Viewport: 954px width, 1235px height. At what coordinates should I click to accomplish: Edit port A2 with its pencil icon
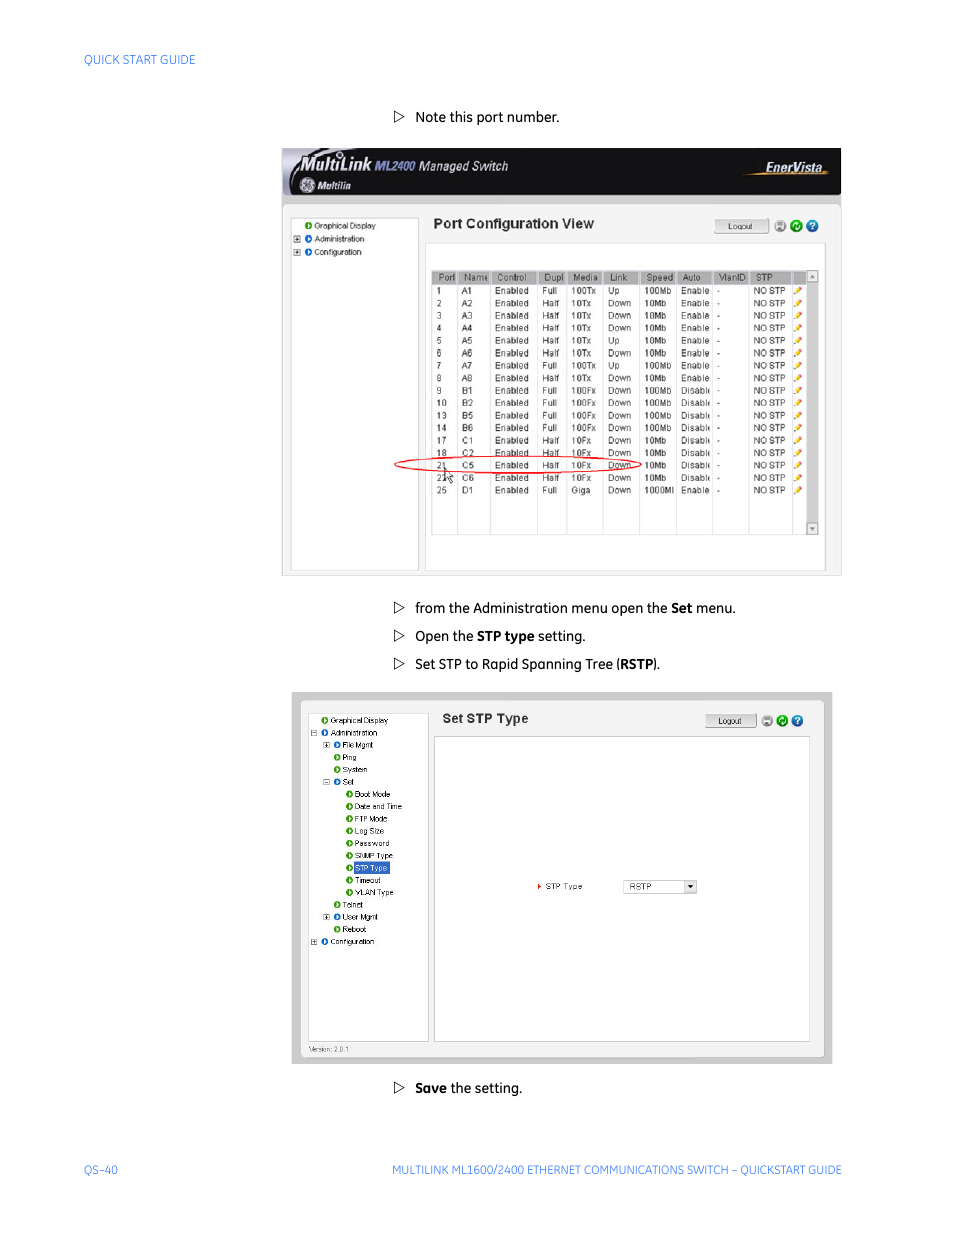pyautogui.click(x=798, y=303)
